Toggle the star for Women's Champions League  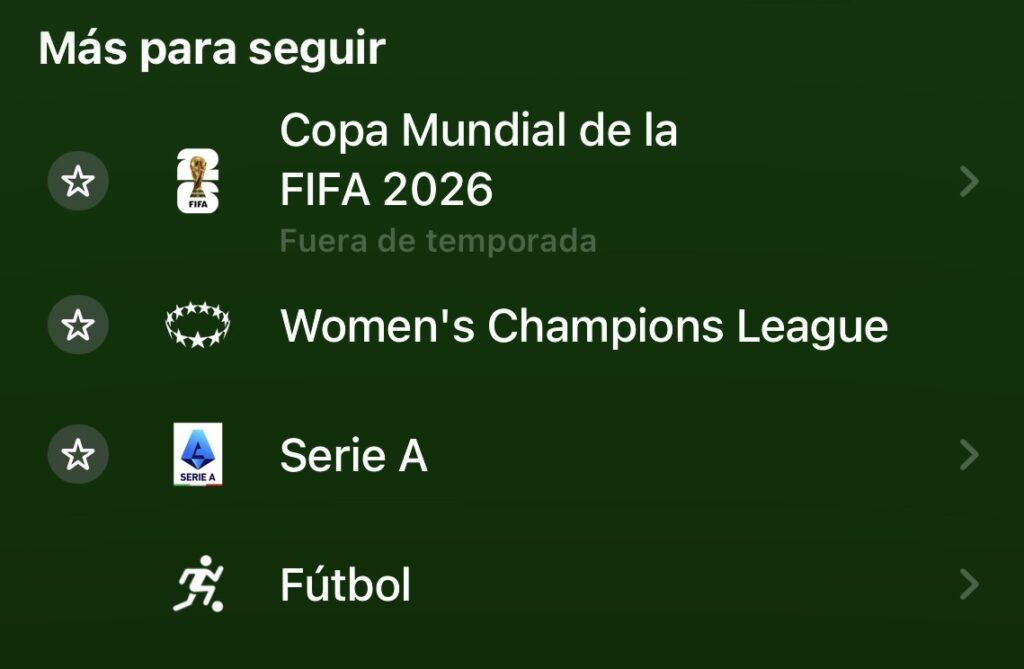(x=78, y=326)
